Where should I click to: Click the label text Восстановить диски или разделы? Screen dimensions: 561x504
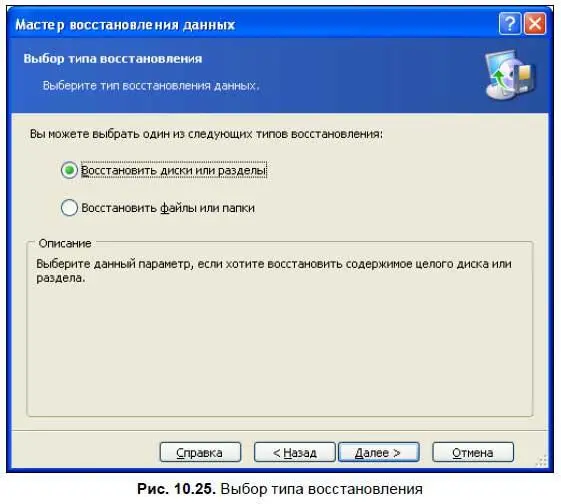174,170
